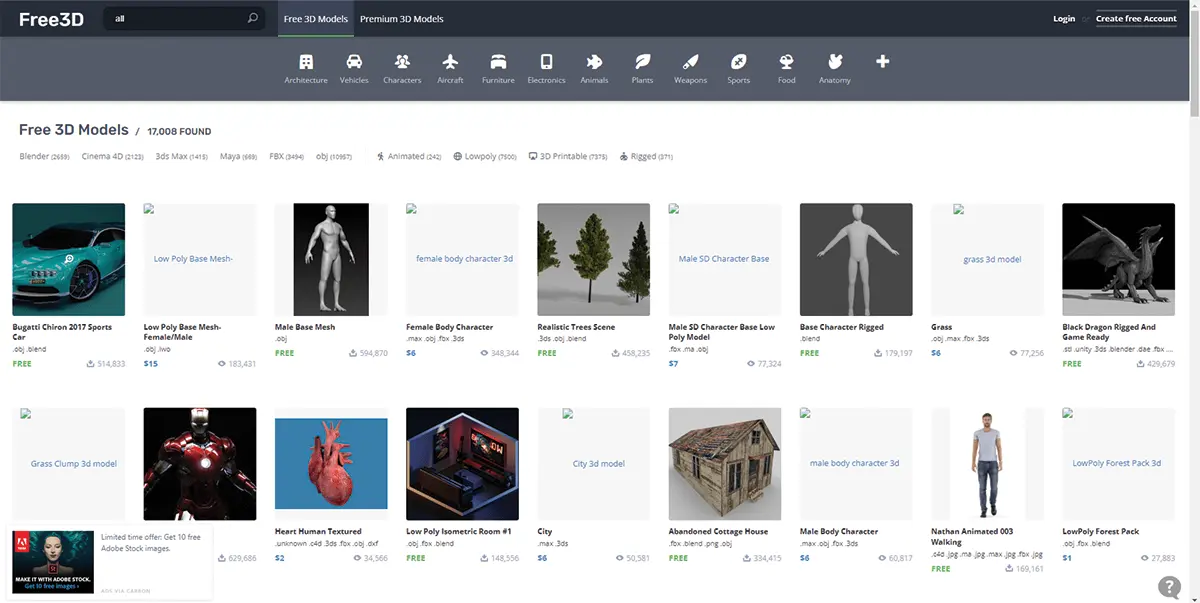Select the Vehicles car icon

pyautogui.click(x=354, y=62)
